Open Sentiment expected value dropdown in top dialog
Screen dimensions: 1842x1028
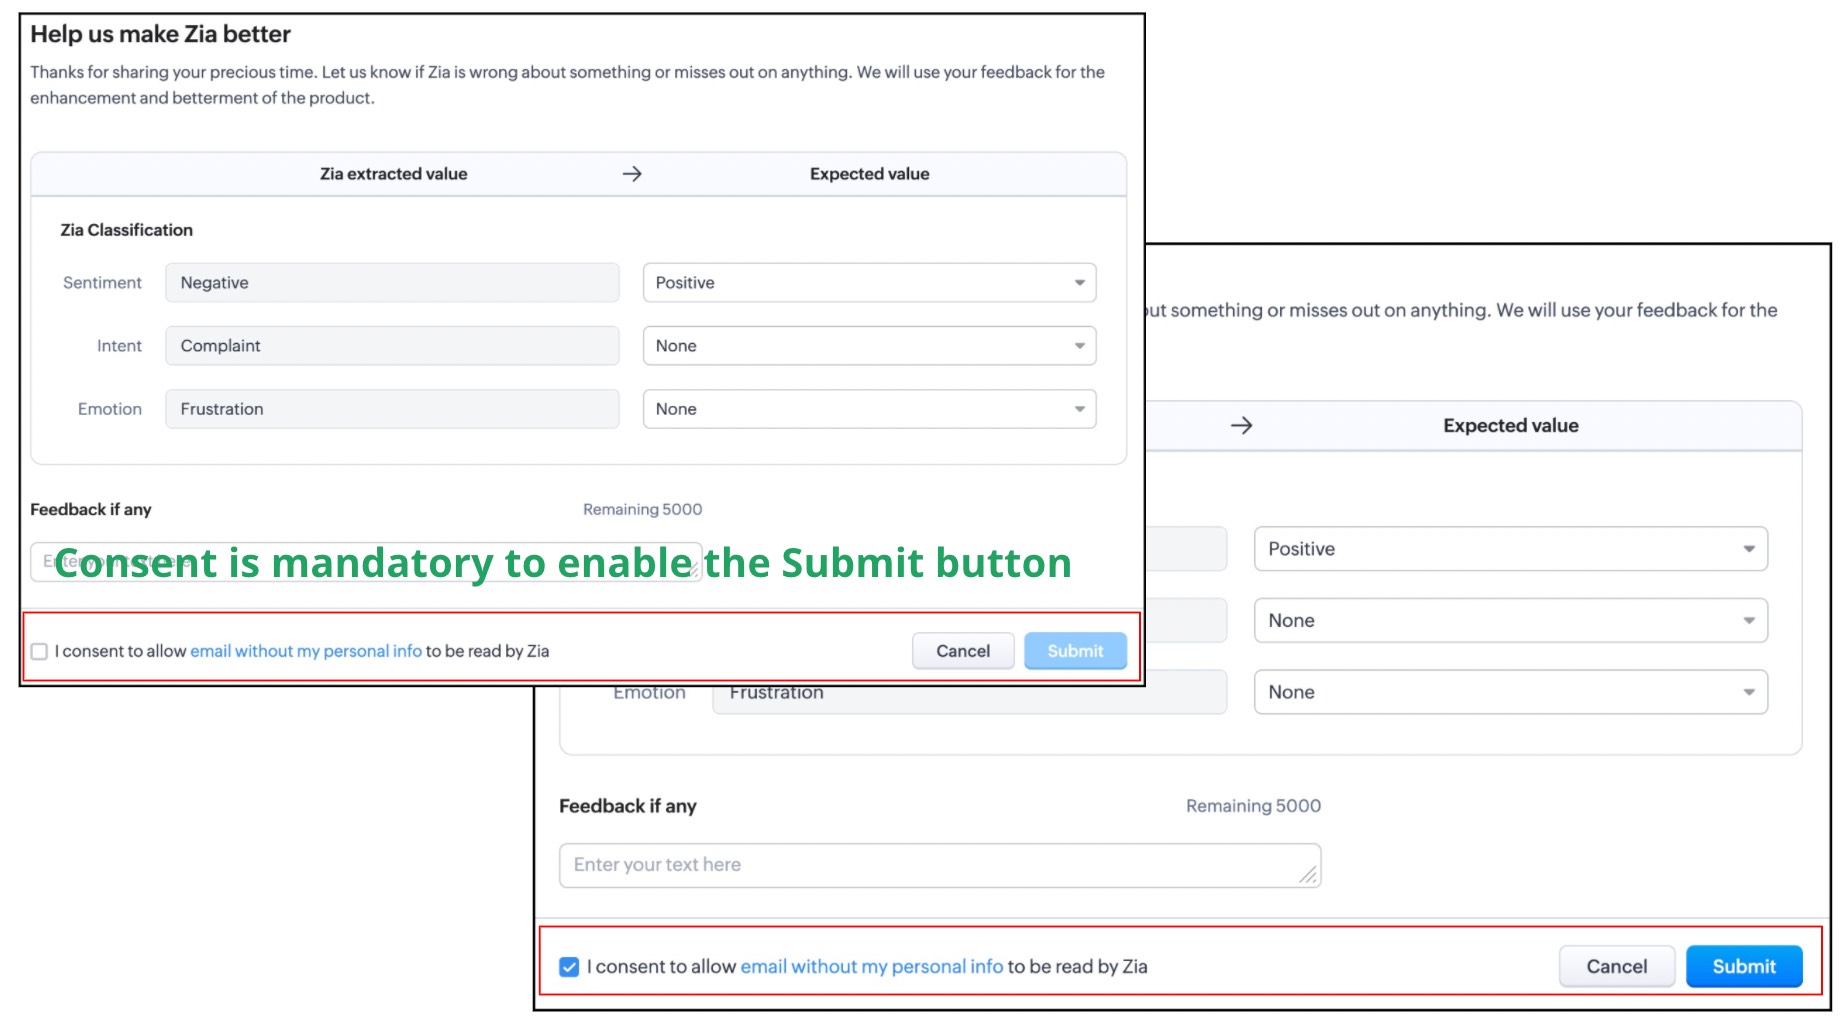click(x=869, y=283)
